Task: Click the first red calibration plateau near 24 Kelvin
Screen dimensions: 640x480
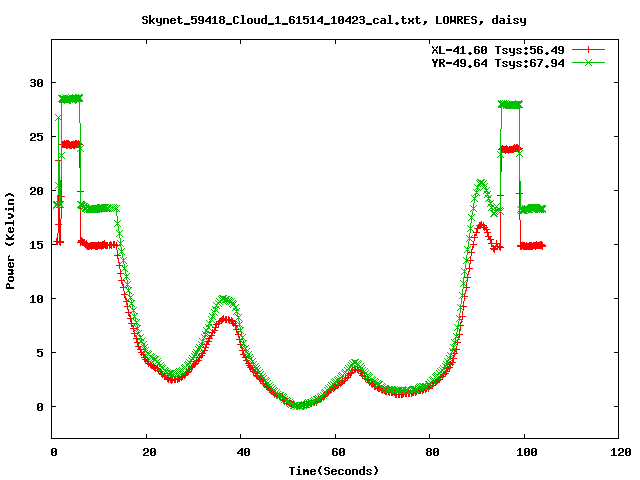Action: point(71,144)
